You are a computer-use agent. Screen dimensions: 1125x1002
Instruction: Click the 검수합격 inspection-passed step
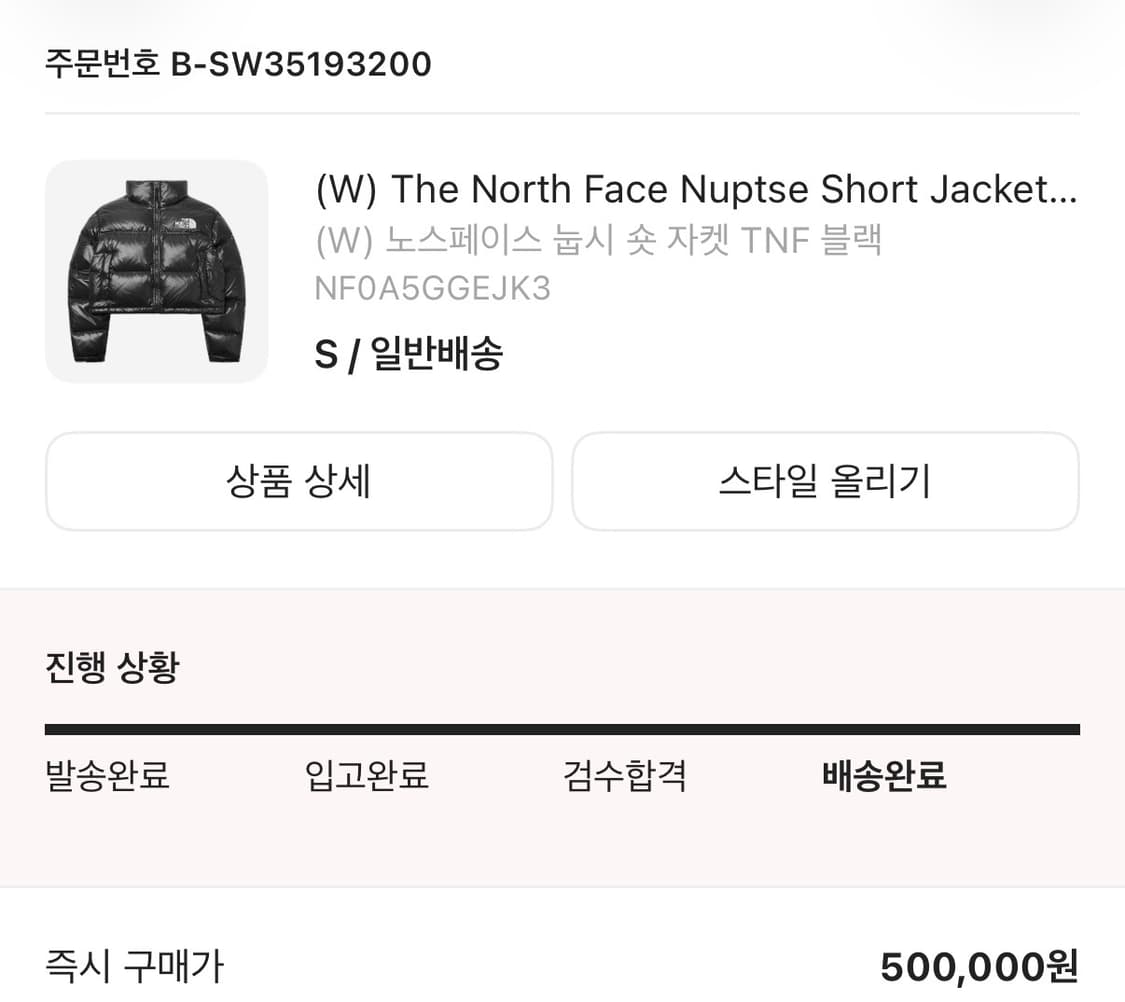[624, 775]
